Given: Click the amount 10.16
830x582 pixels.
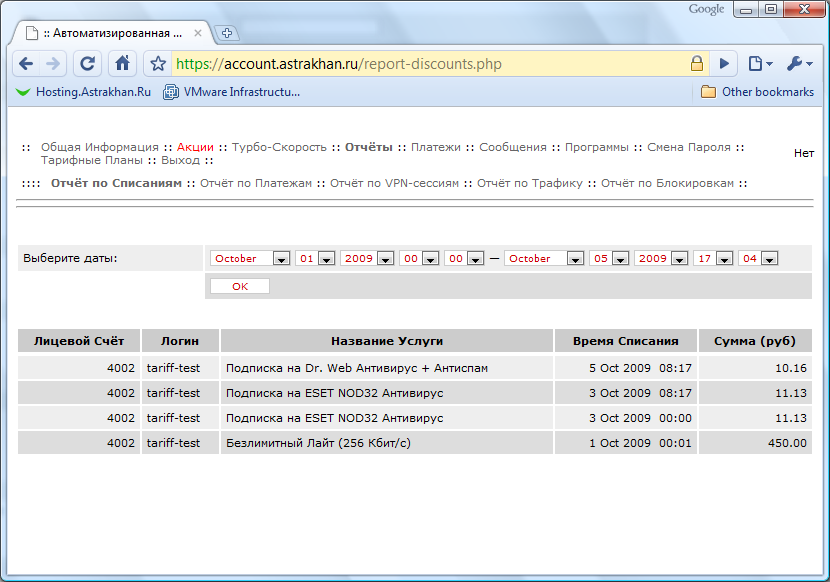Looking at the screenshot, I should click(x=791, y=368).
